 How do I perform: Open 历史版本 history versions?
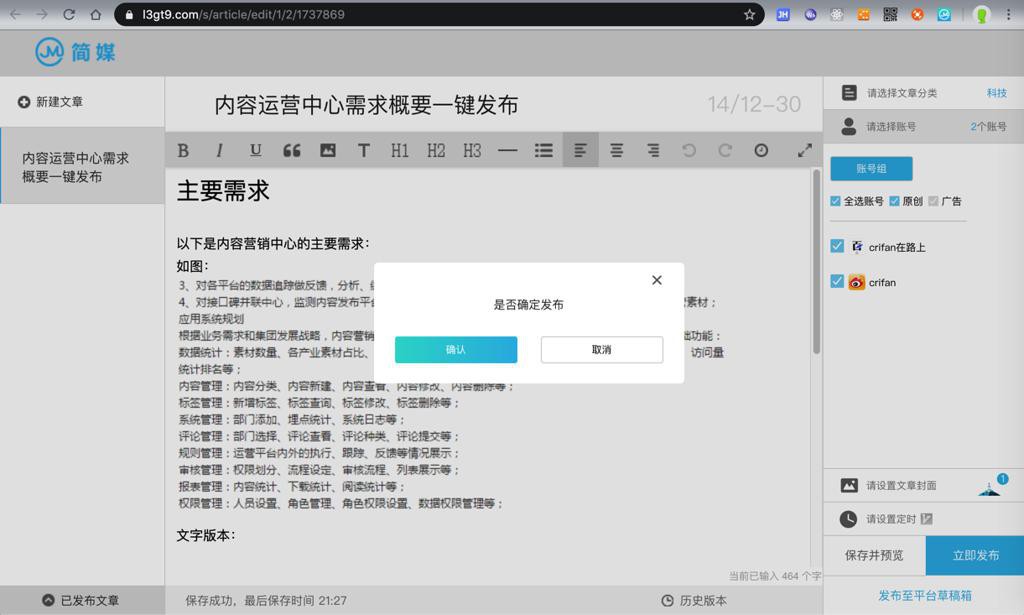pyautogui.click(x=694, y=600)
